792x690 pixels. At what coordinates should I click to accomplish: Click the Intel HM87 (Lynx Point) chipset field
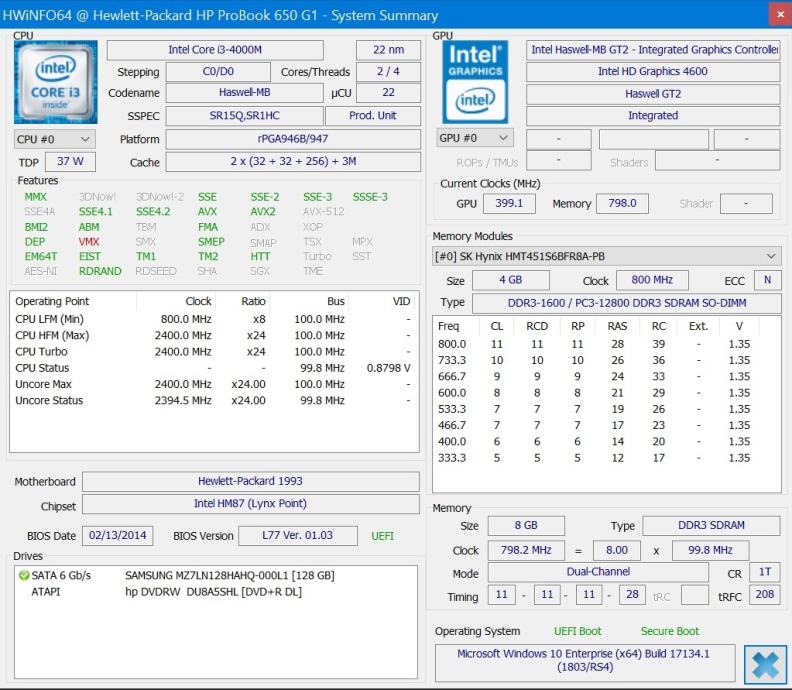[x=250, y=504]
